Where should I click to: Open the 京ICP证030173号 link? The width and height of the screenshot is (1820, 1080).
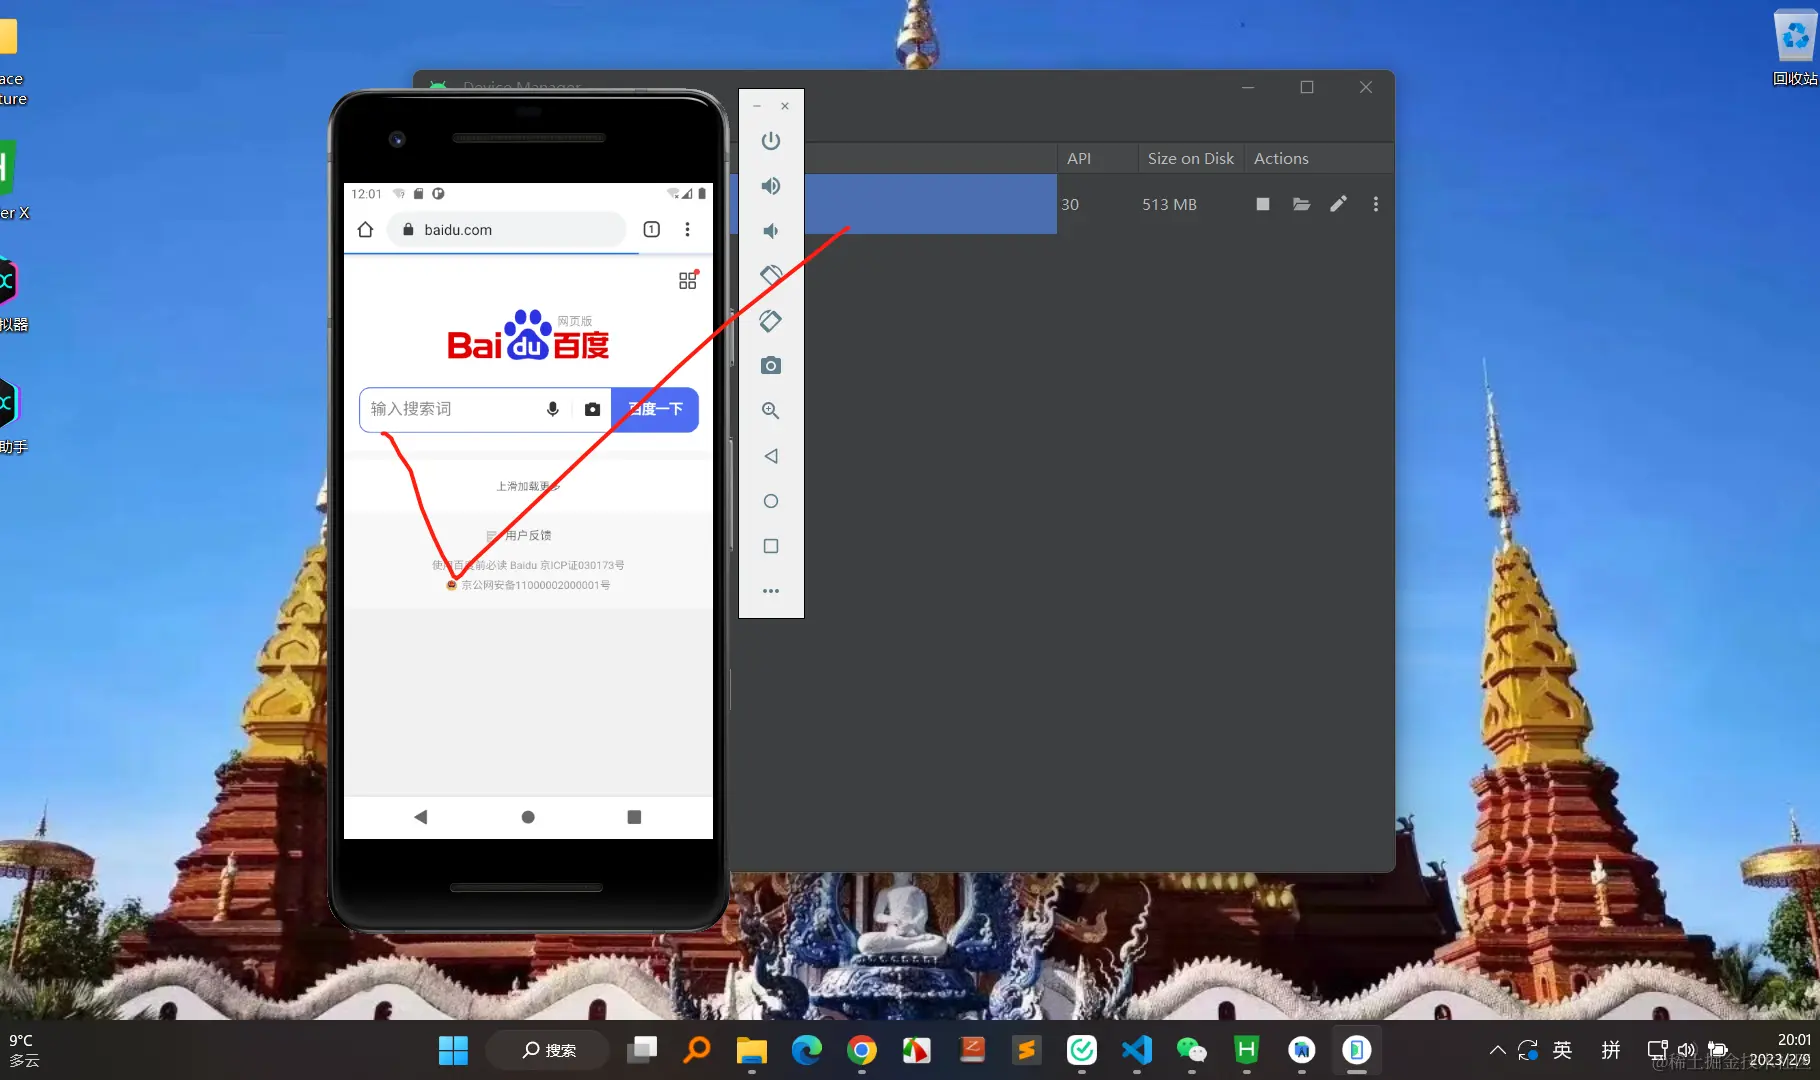click(582, 565)
